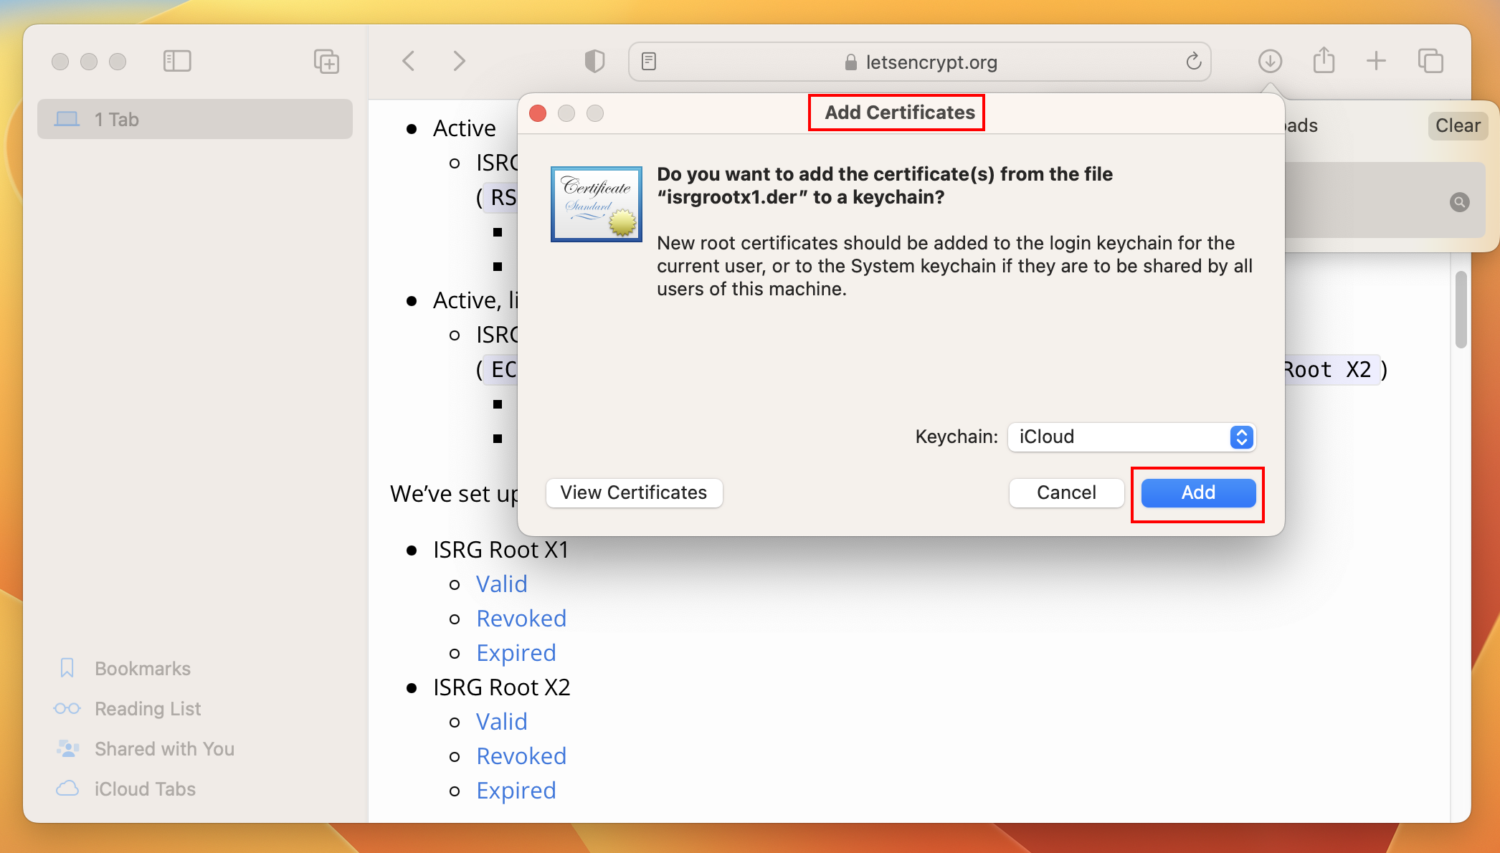This screenshot has height=853, width=1500.
Task: Open the Revoked link under ISRG Root X1
Action: (x=521, y=618)
